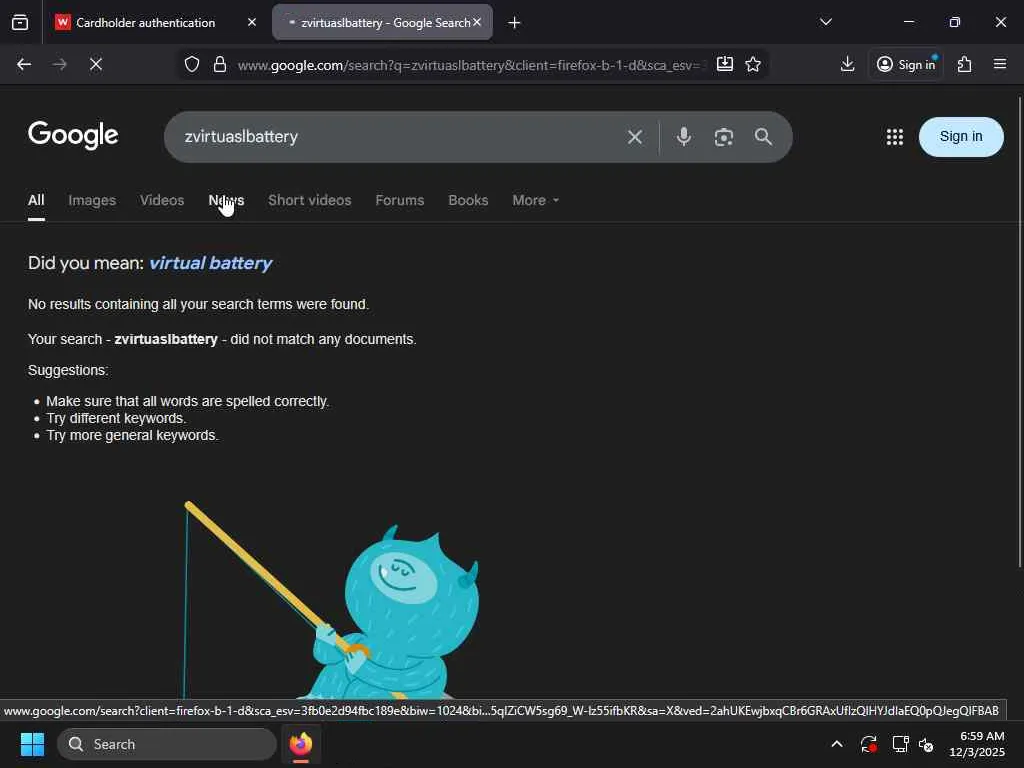The image size is (1024, 768).
Task: Click the blue Google Sign in button
Action: point(961,136)
